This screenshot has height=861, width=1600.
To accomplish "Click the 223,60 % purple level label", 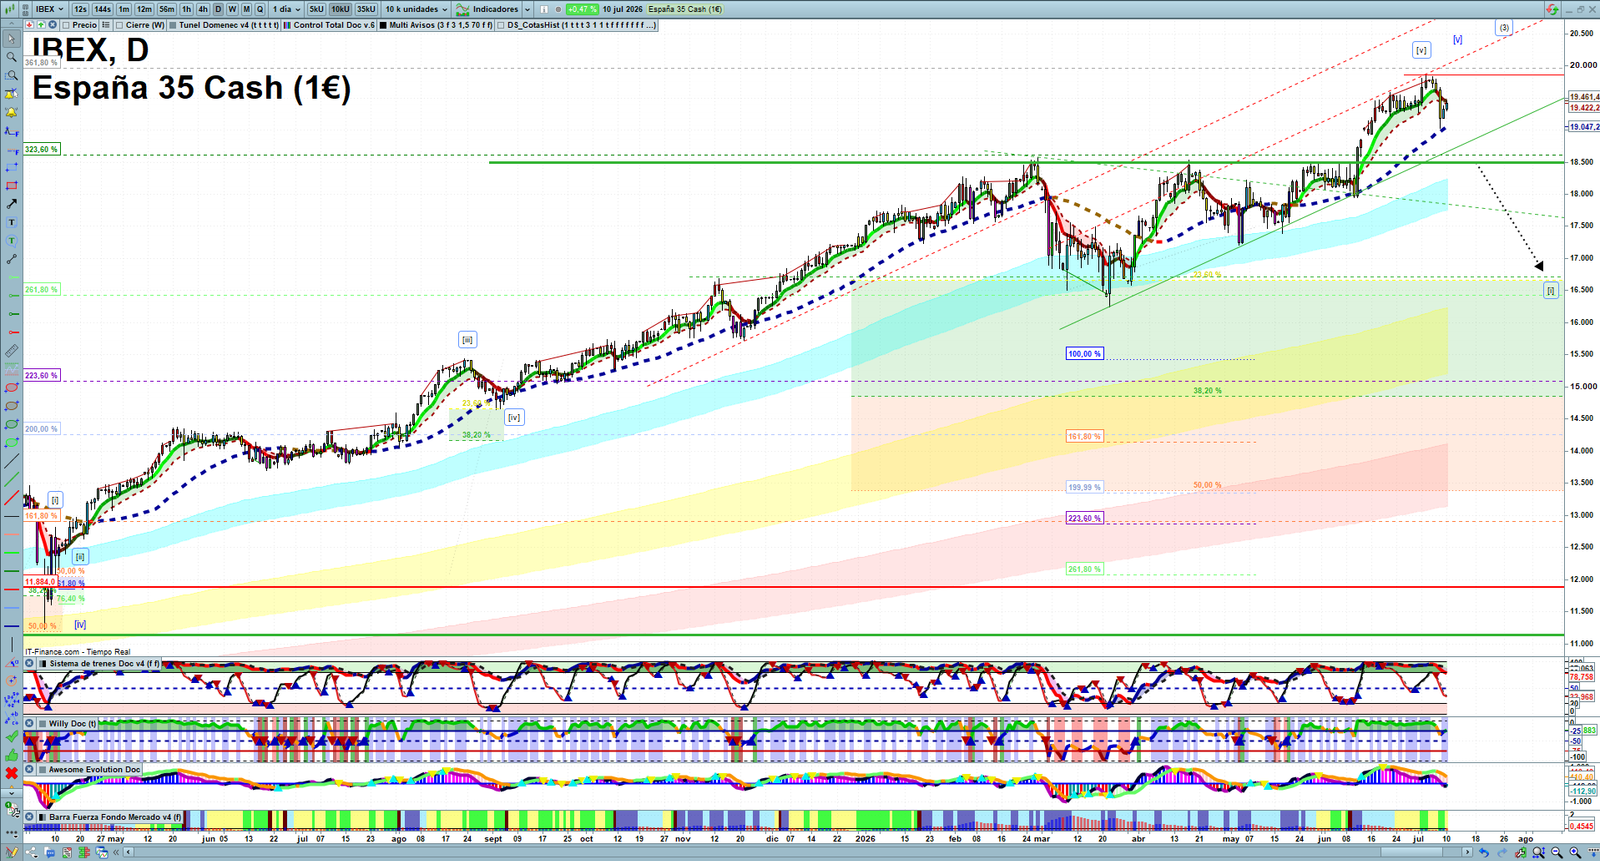I will (x=41, y=375).
